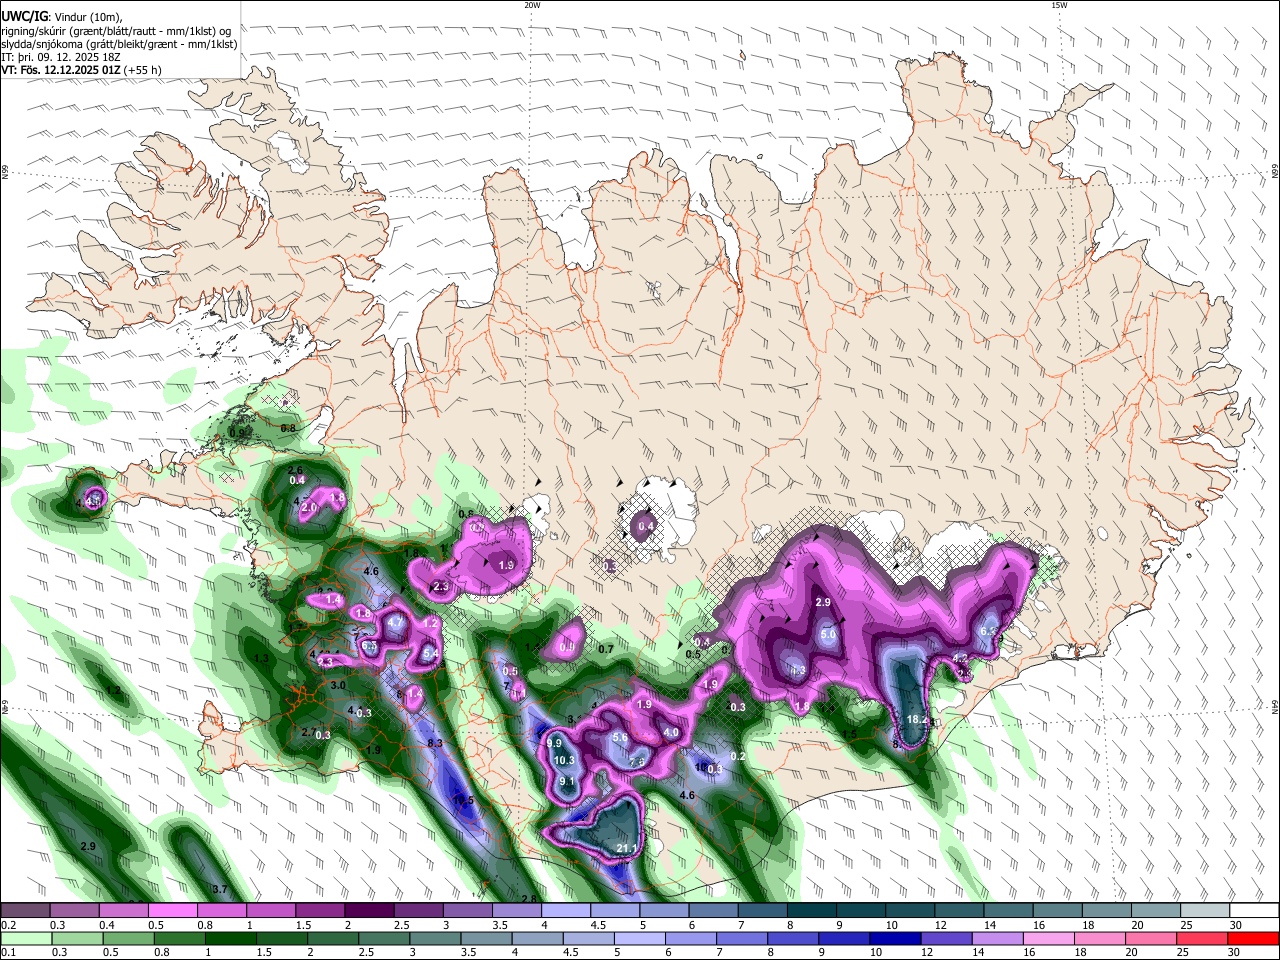The width and height of the screenshot is (1280, 960).
Task: Select the 10.3 value label on the map
Action: coord(564,760)
